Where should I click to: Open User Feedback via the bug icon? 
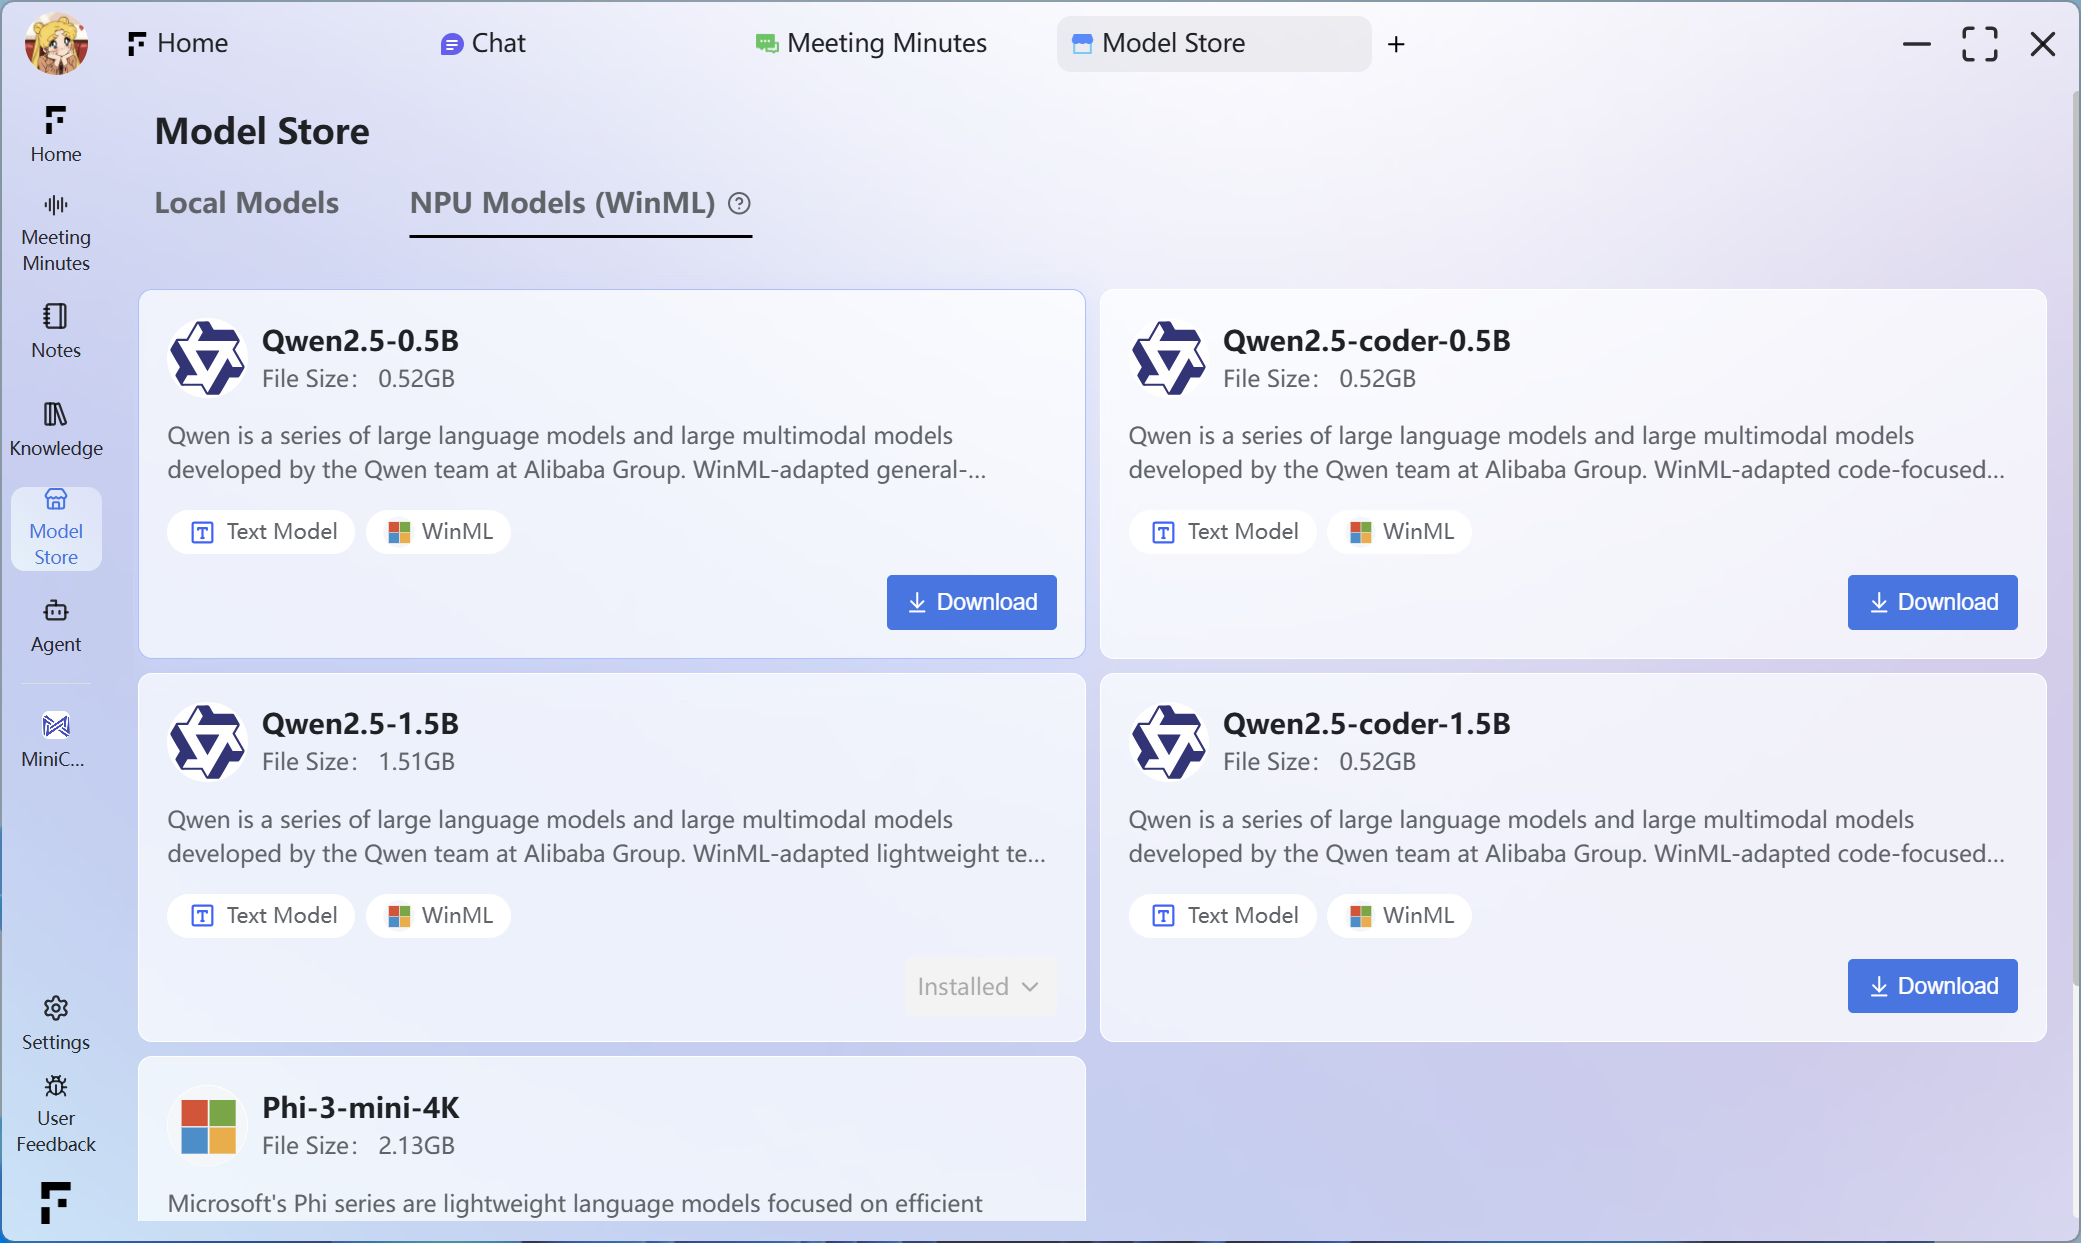point(56,1087)
